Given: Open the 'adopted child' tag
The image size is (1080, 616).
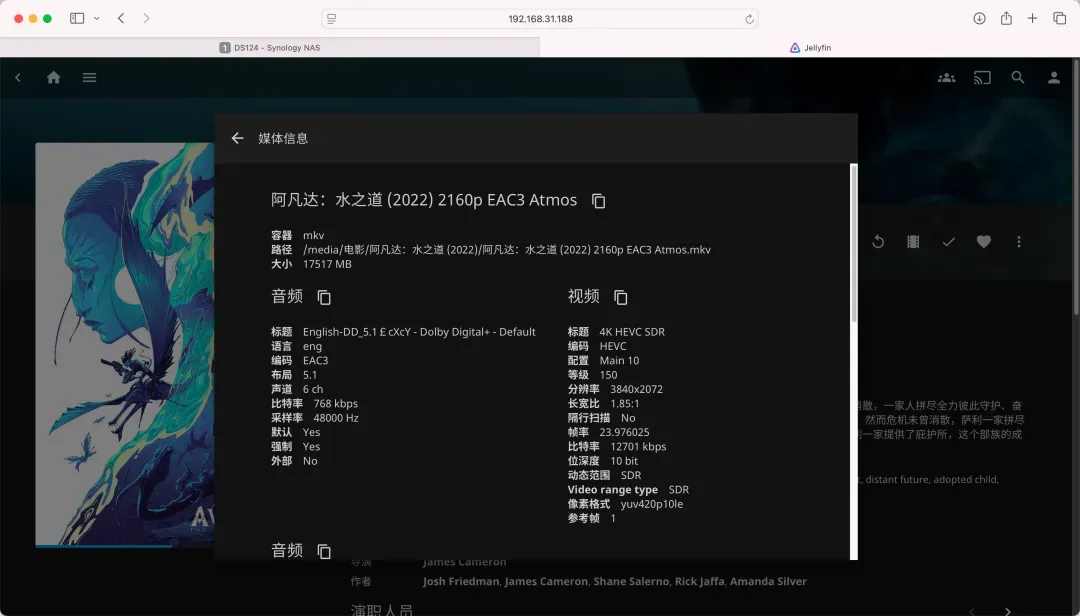Looking at the screenshot, I should click(x=965, y=480).
